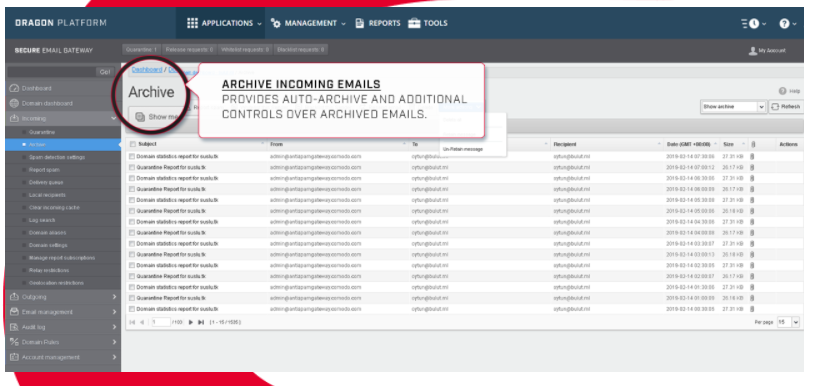Click the Email management icon in sidebar

tap(15, 312)
